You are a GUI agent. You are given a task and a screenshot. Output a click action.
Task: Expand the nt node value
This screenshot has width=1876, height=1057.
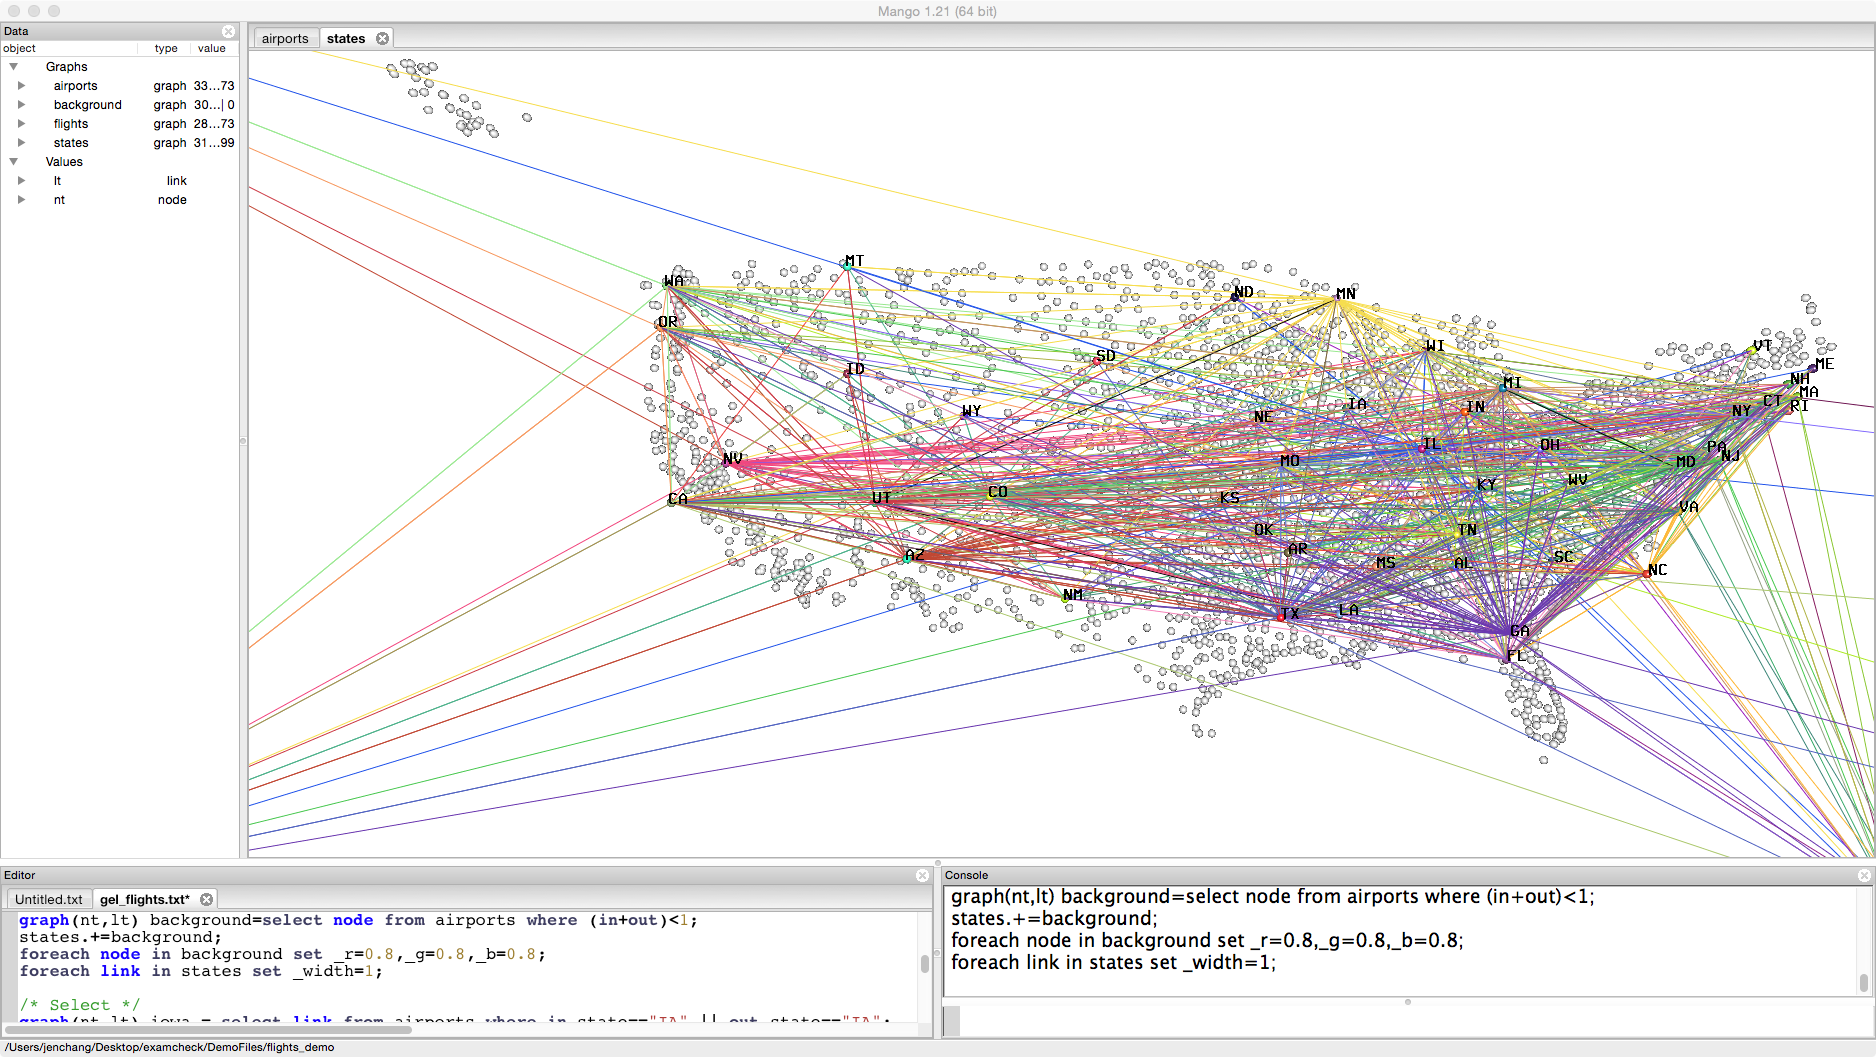pyautogui.click(x=21, y=200)
